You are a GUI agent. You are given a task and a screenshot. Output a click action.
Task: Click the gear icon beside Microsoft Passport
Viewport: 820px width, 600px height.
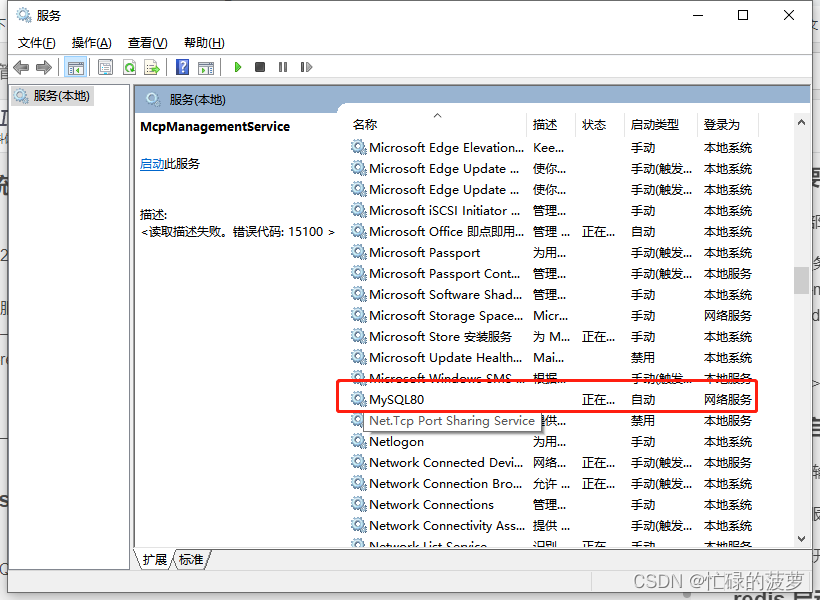tap(358, 252)
